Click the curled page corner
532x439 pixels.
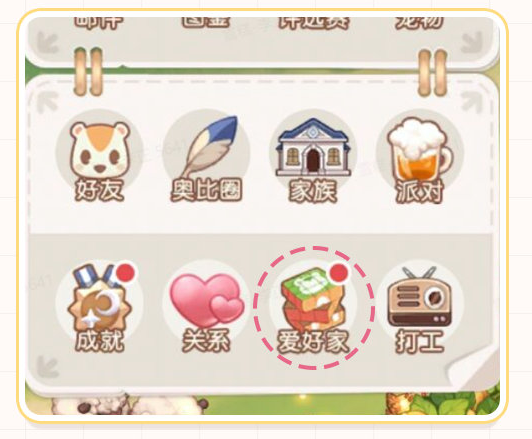point(473,370)
